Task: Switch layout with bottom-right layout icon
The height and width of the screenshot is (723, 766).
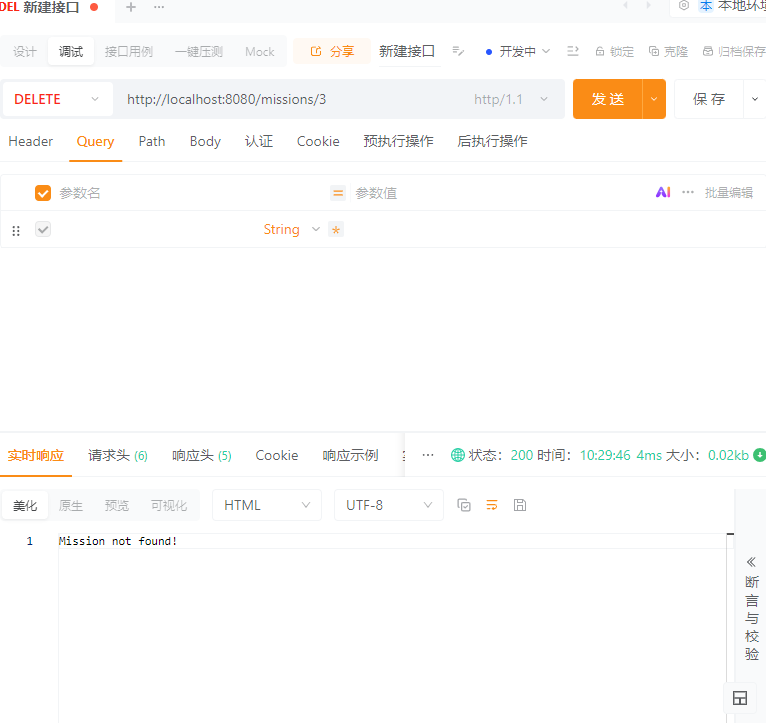Action: (x=740, y=698)
